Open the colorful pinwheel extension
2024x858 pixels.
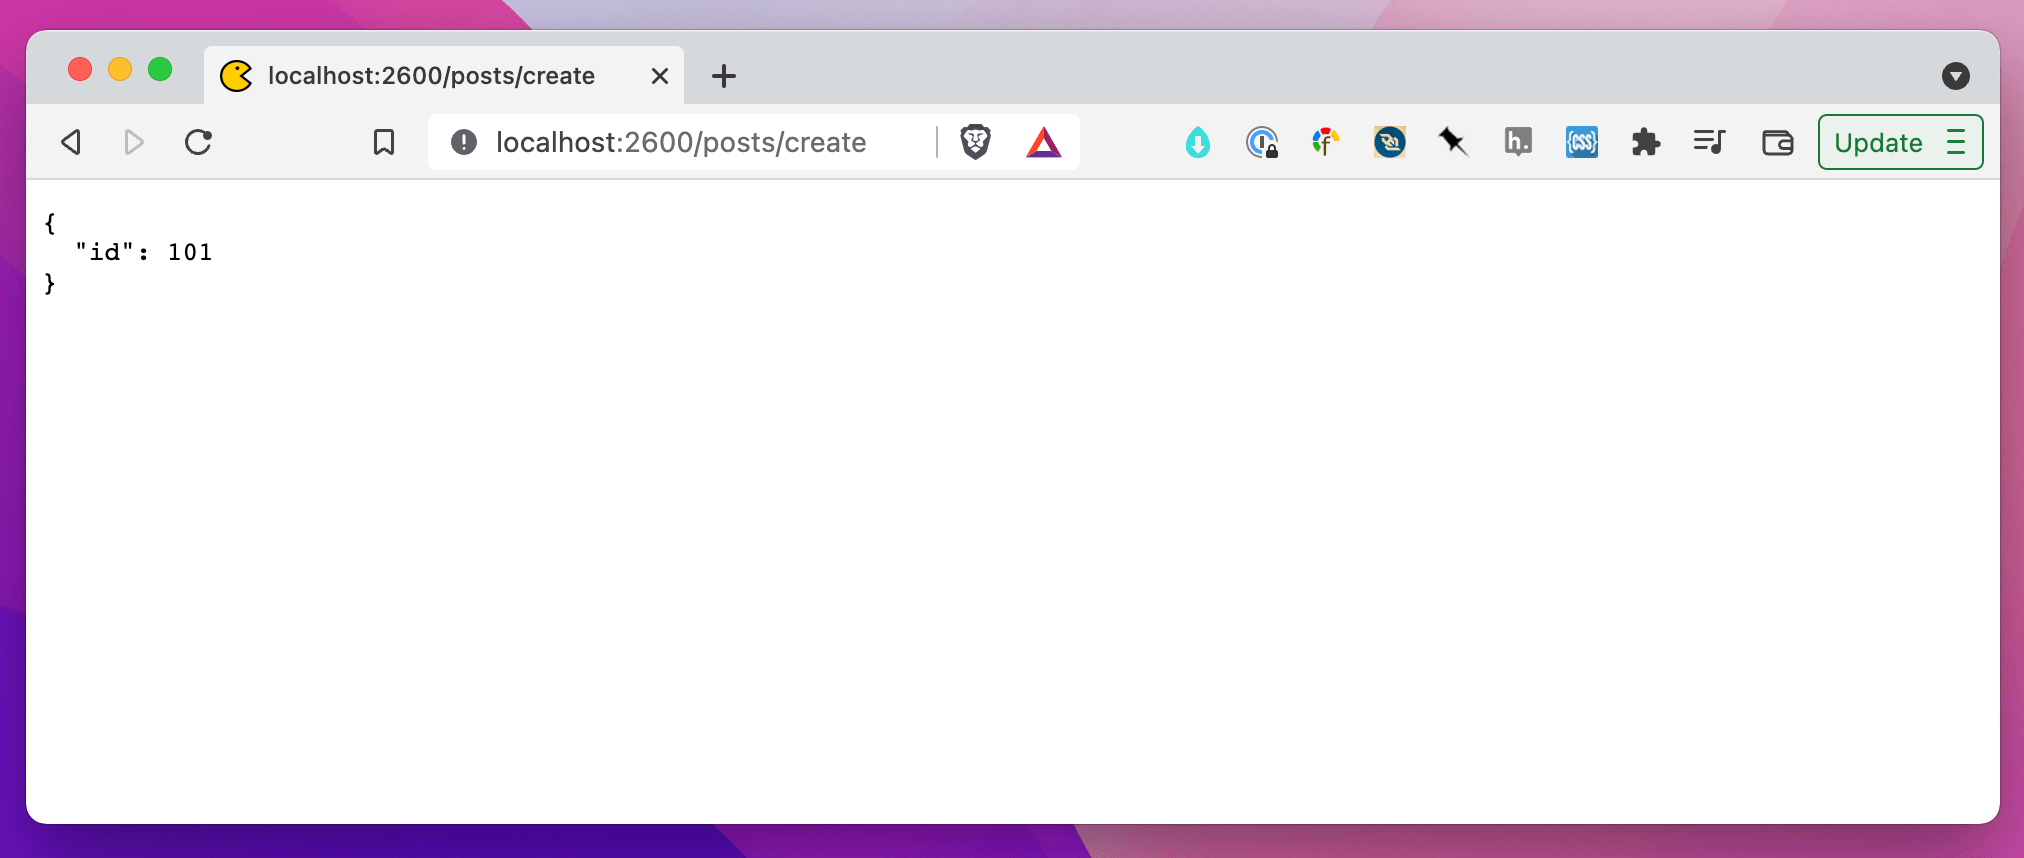click(1326, 142)
